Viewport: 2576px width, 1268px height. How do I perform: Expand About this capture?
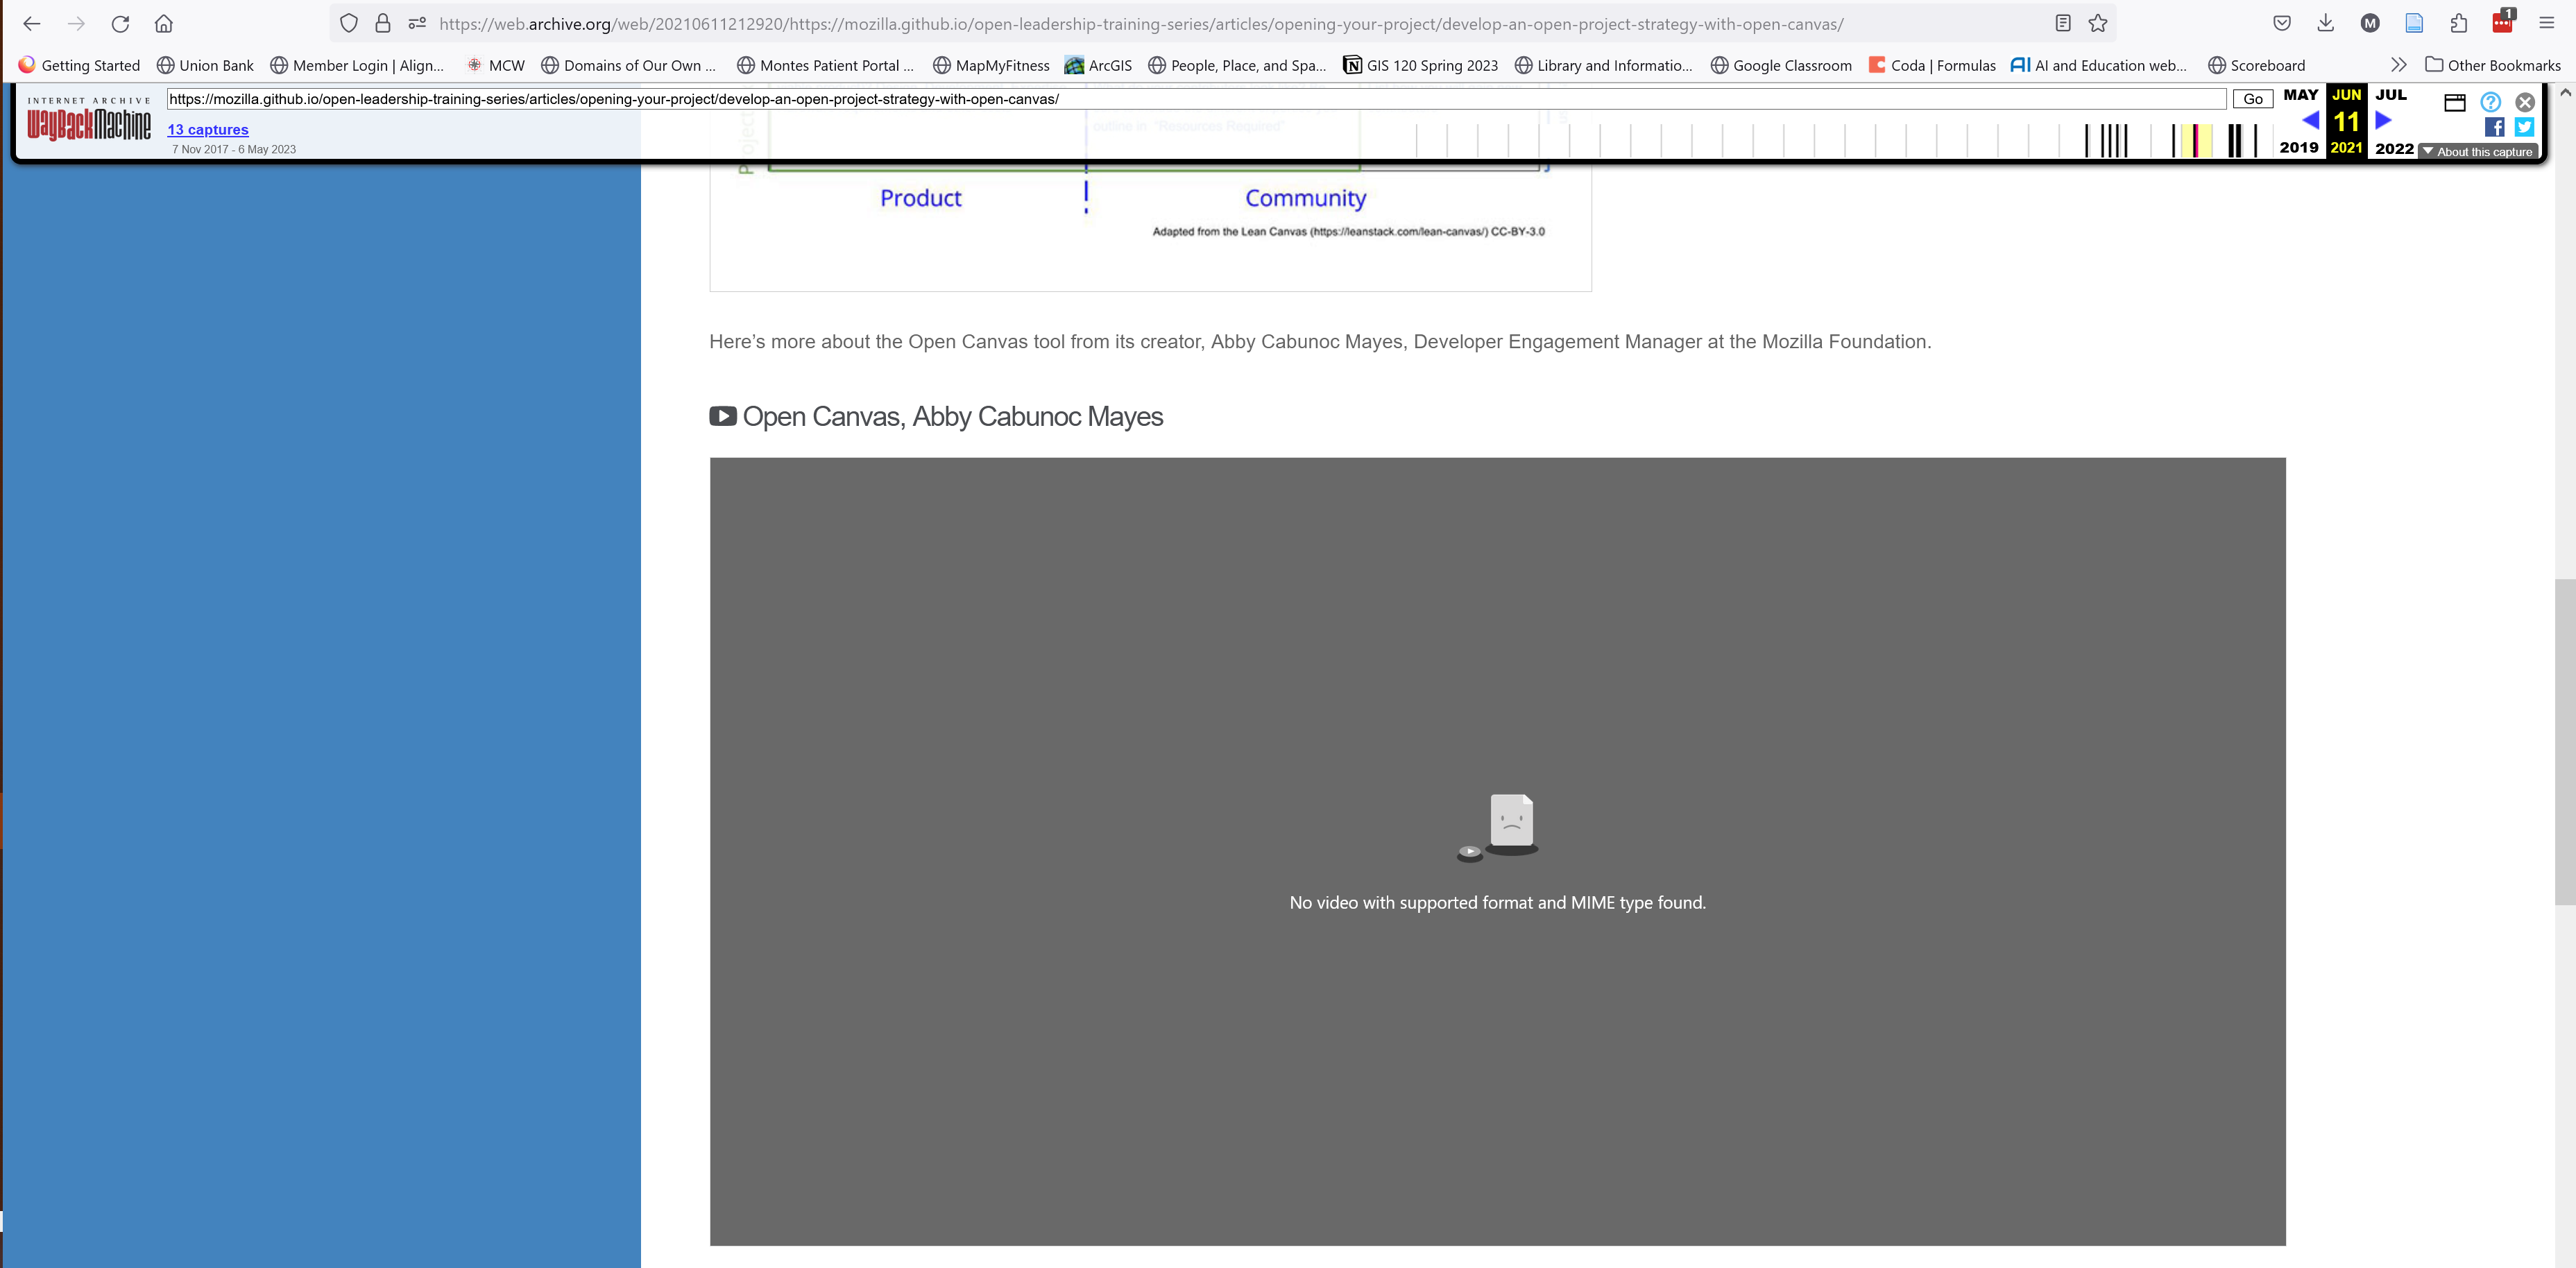tap(2477, 152)
